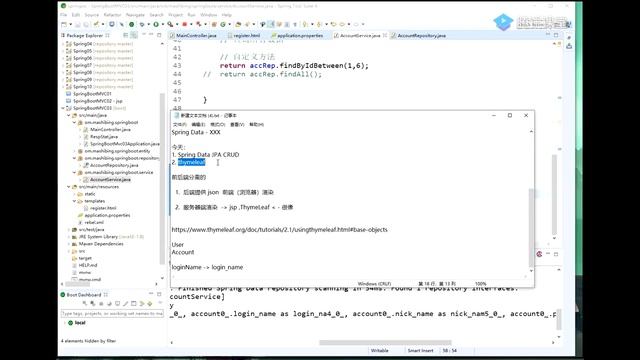Screen dimensions: 640x360
Task: Collapse the templates folder
Action: coord(75,201)
